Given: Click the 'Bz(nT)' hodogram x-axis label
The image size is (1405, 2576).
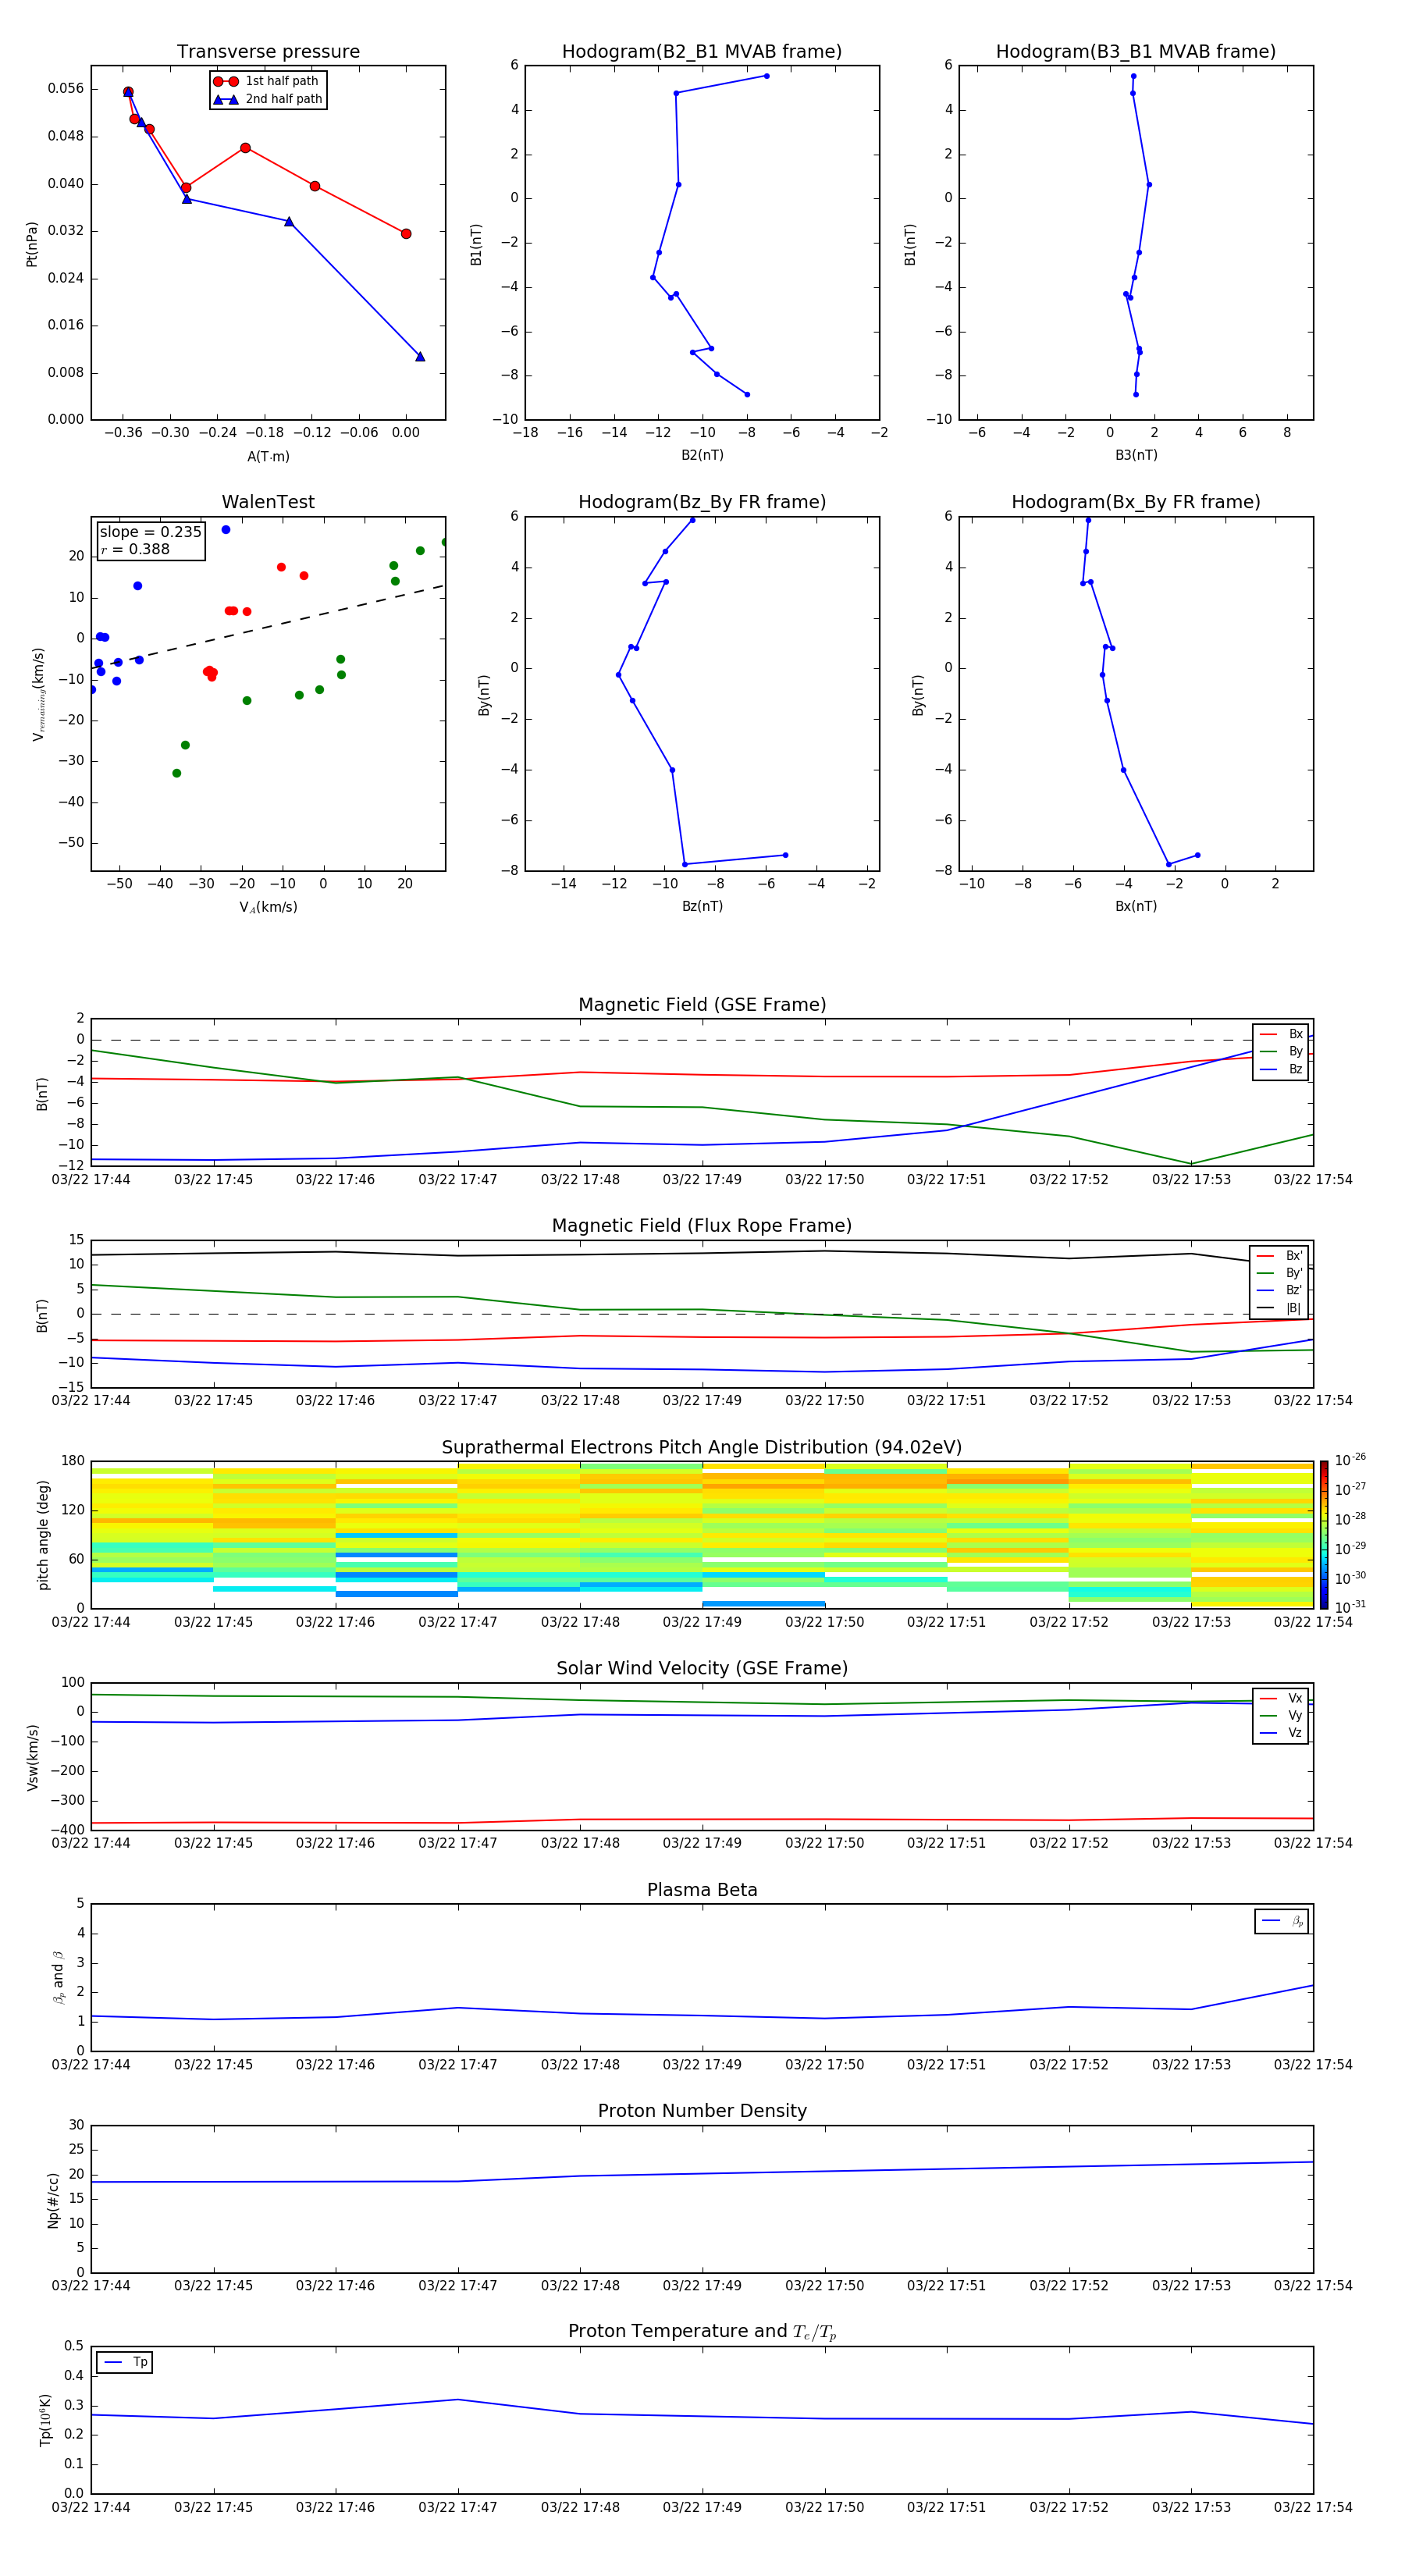Looking at the screenshot, I should click(x=702, y=906).
